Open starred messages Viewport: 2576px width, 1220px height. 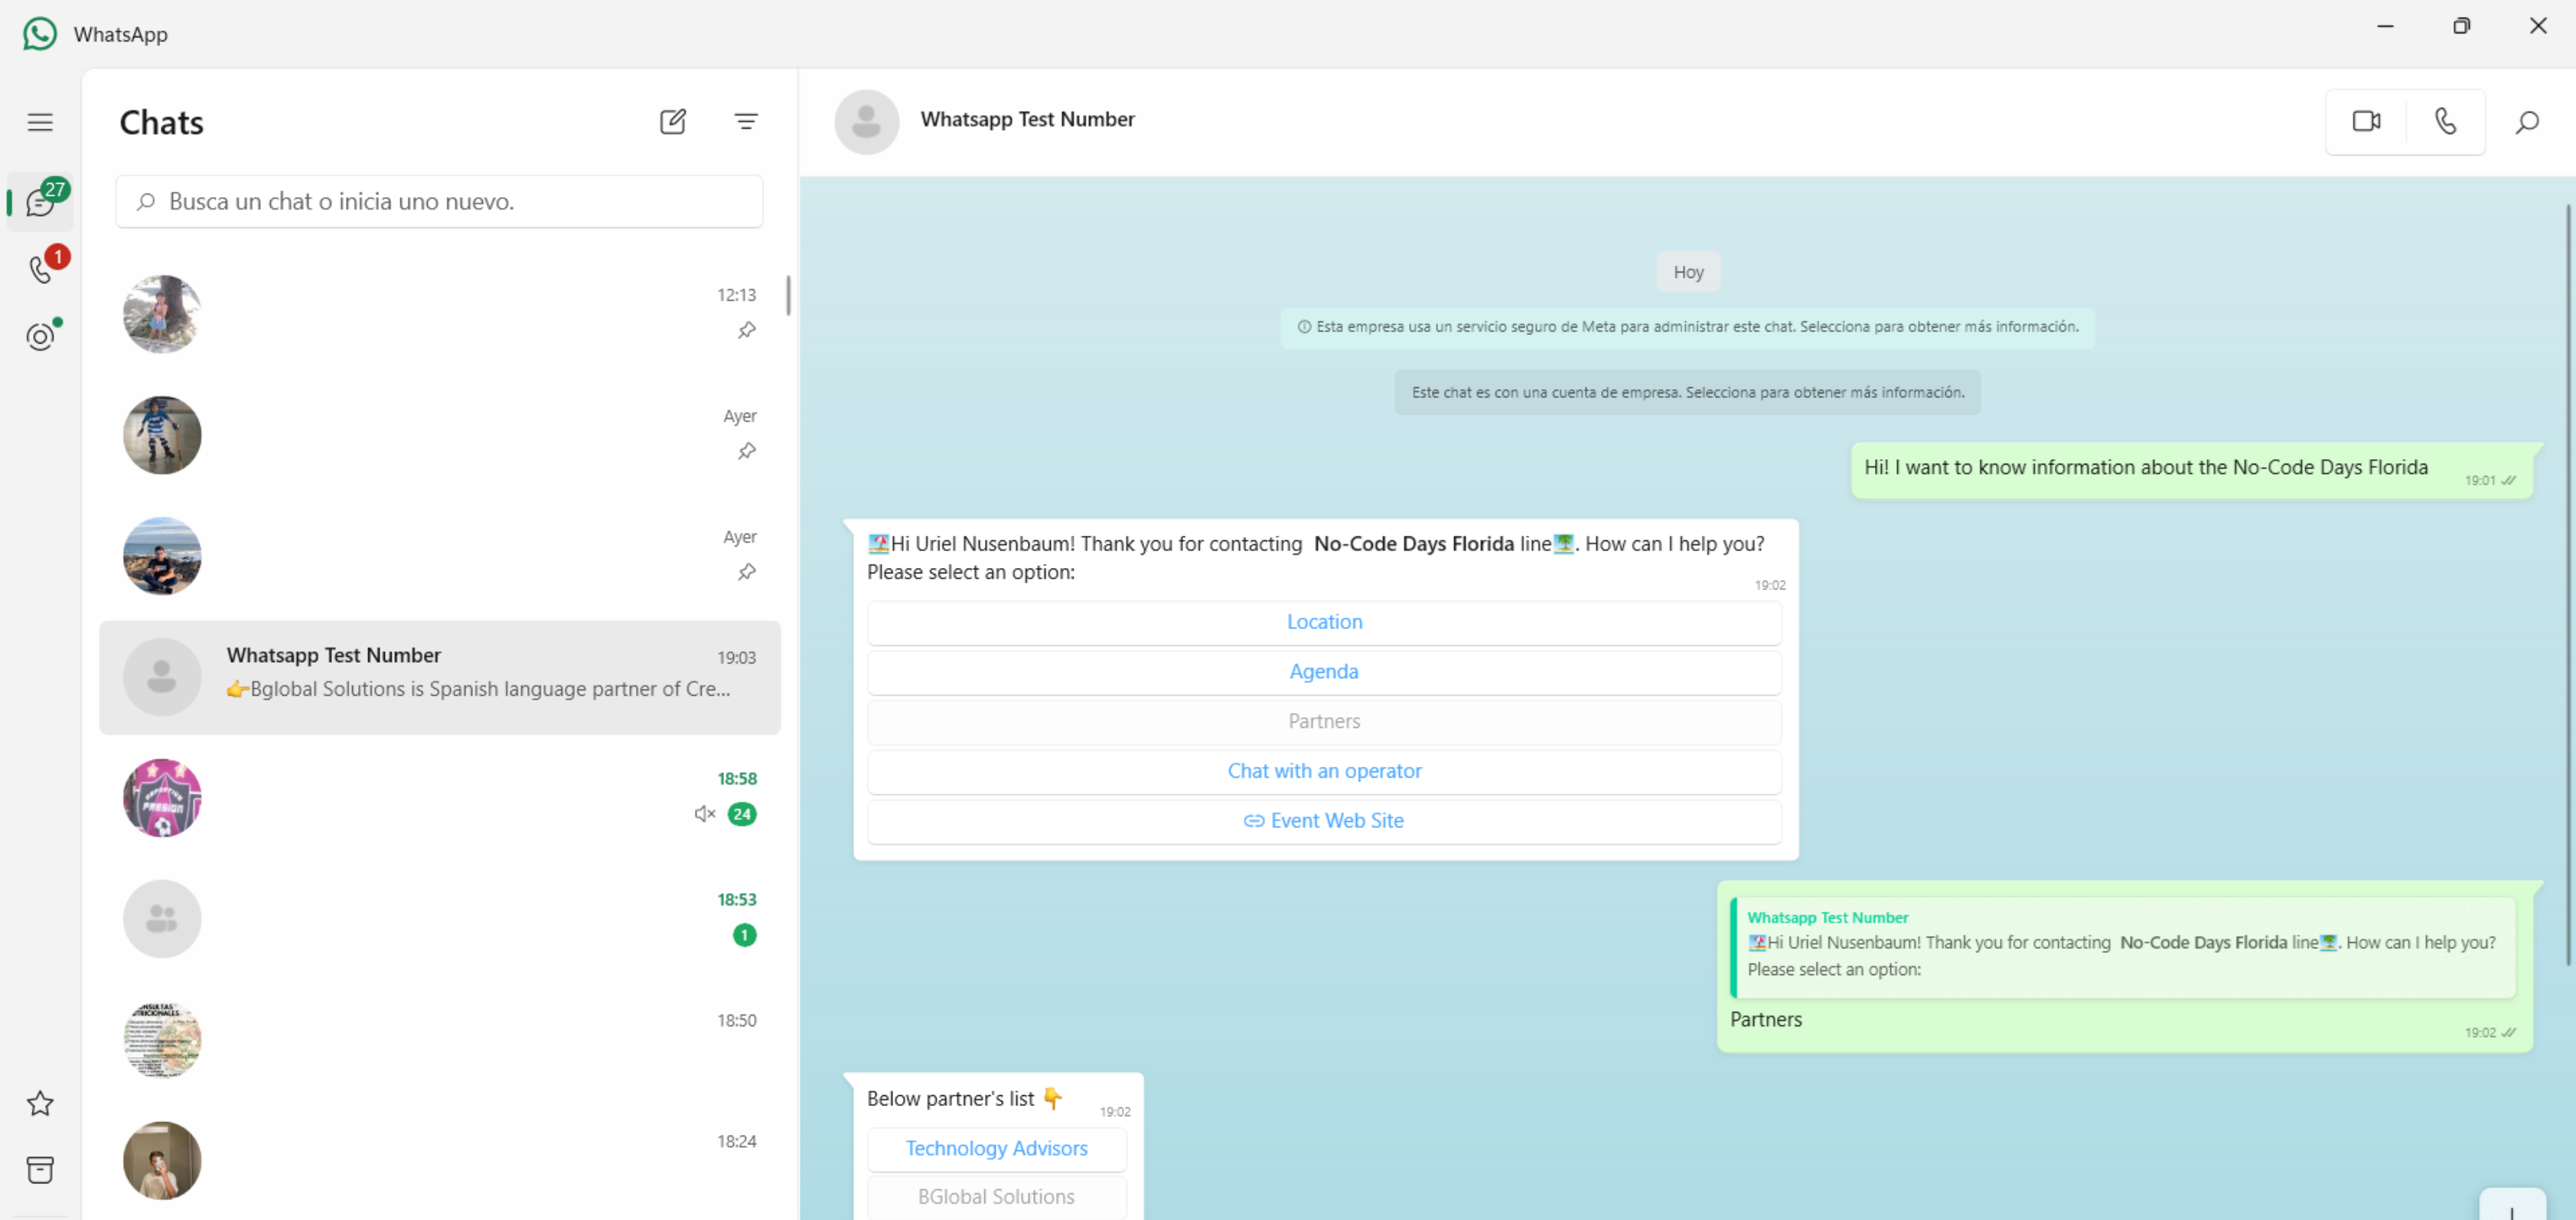pyautogui.click(x=40, y=1103)
